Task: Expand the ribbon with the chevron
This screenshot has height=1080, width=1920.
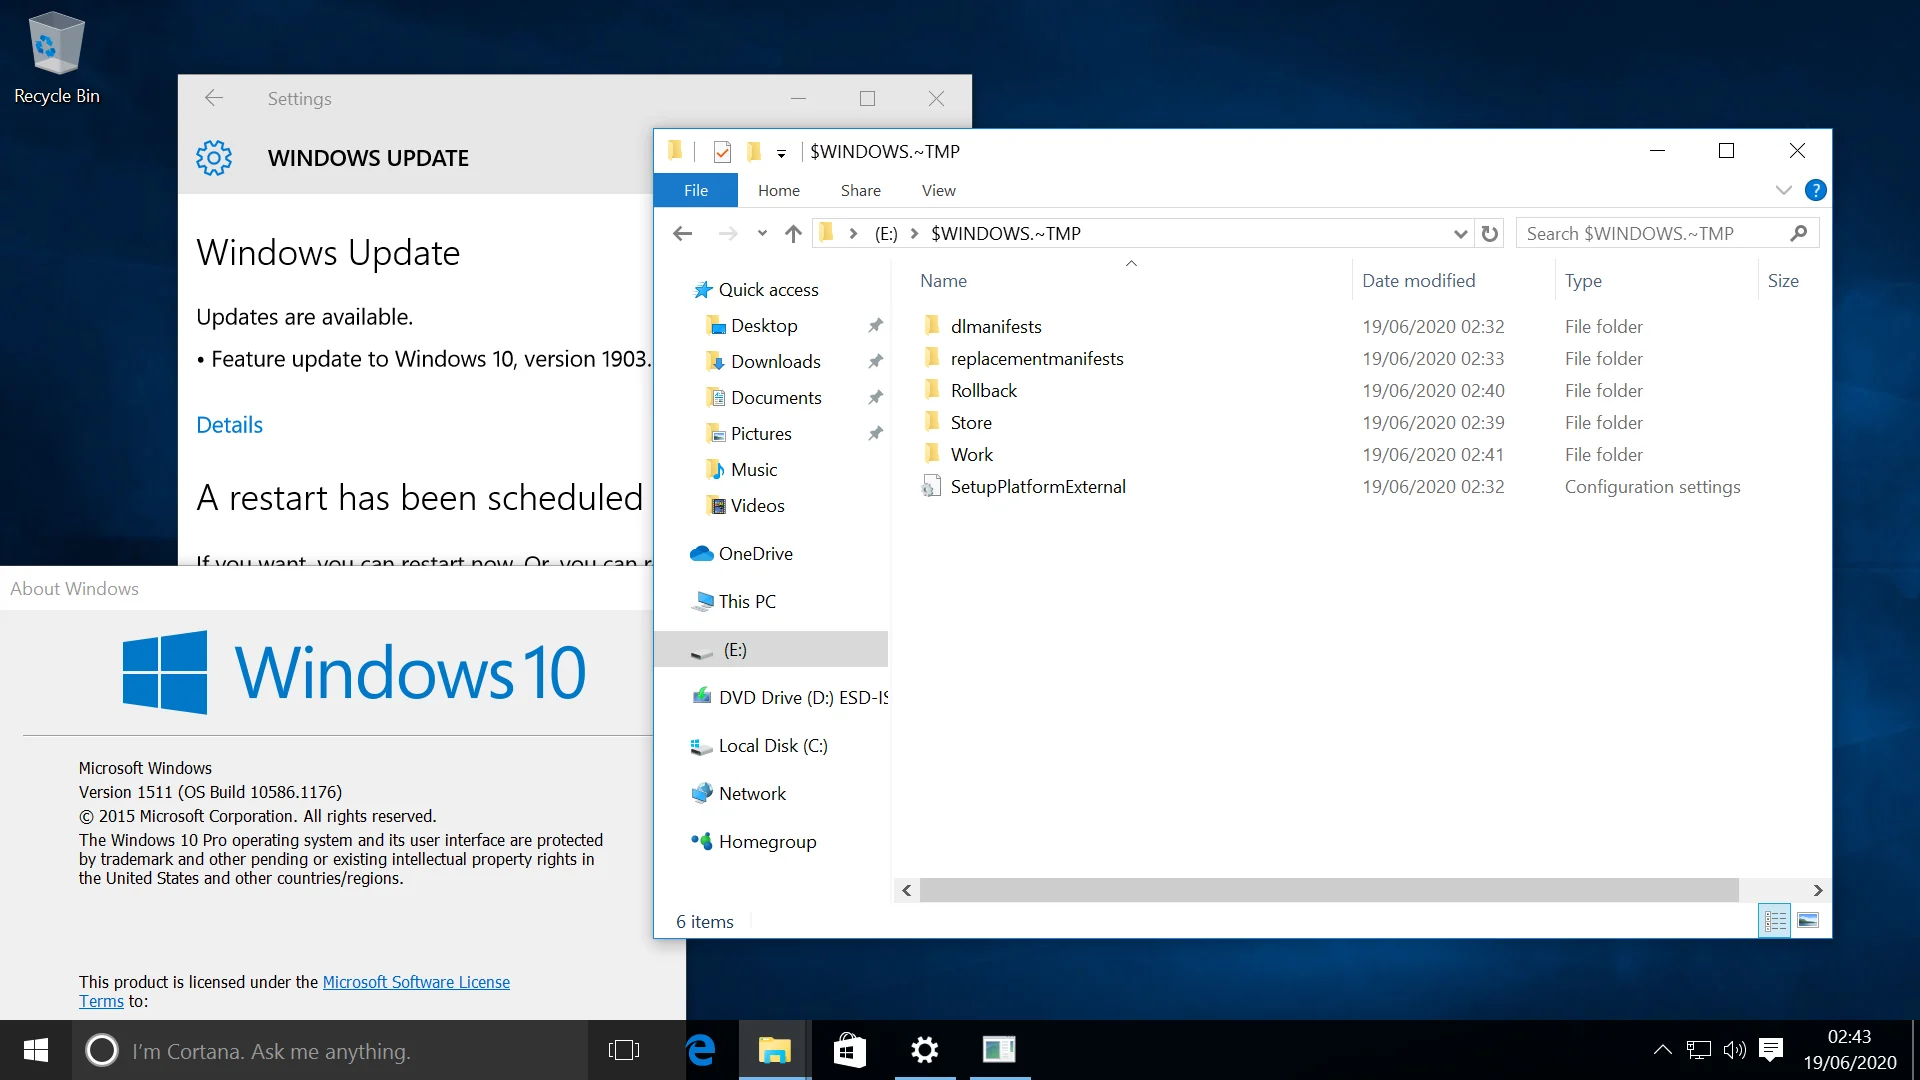Action: point(1783,190)
